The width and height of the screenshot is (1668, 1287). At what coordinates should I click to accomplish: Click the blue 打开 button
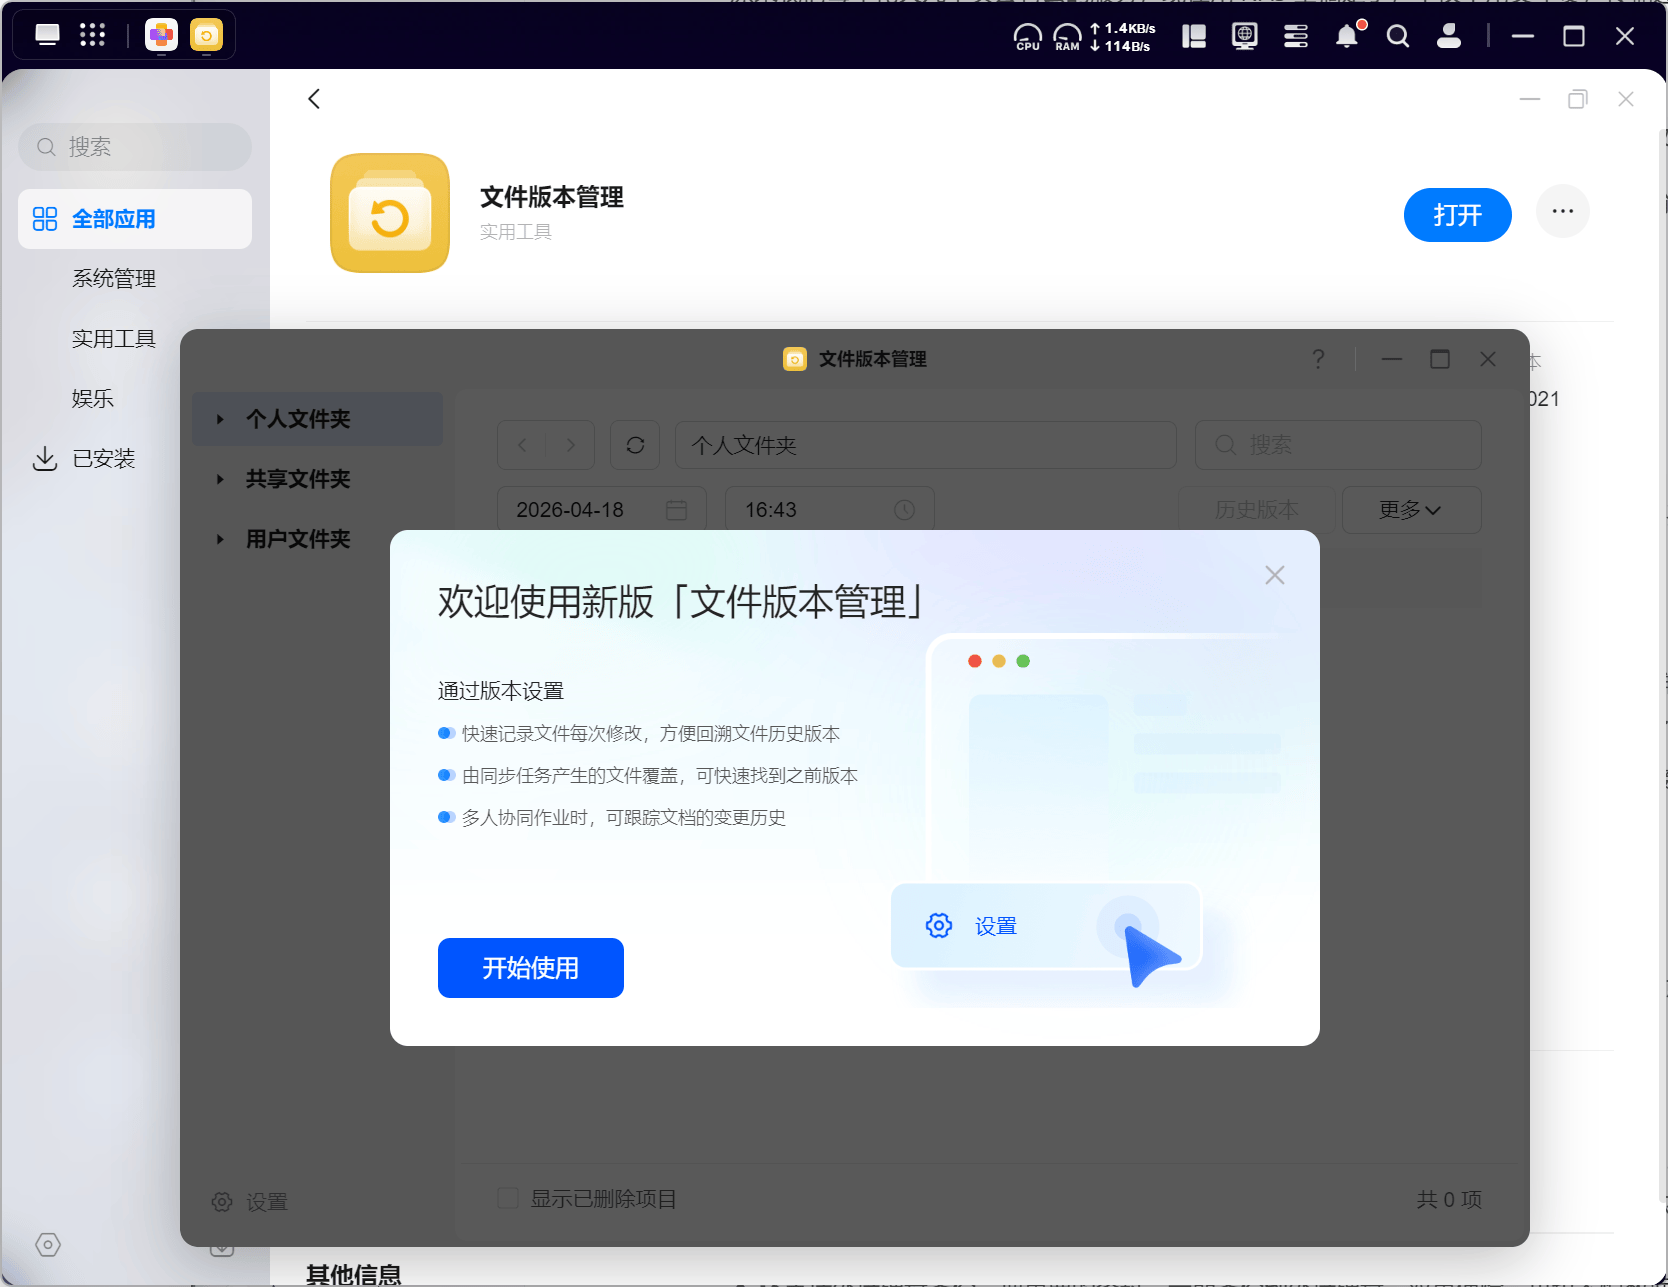[x=1457, y=215]
